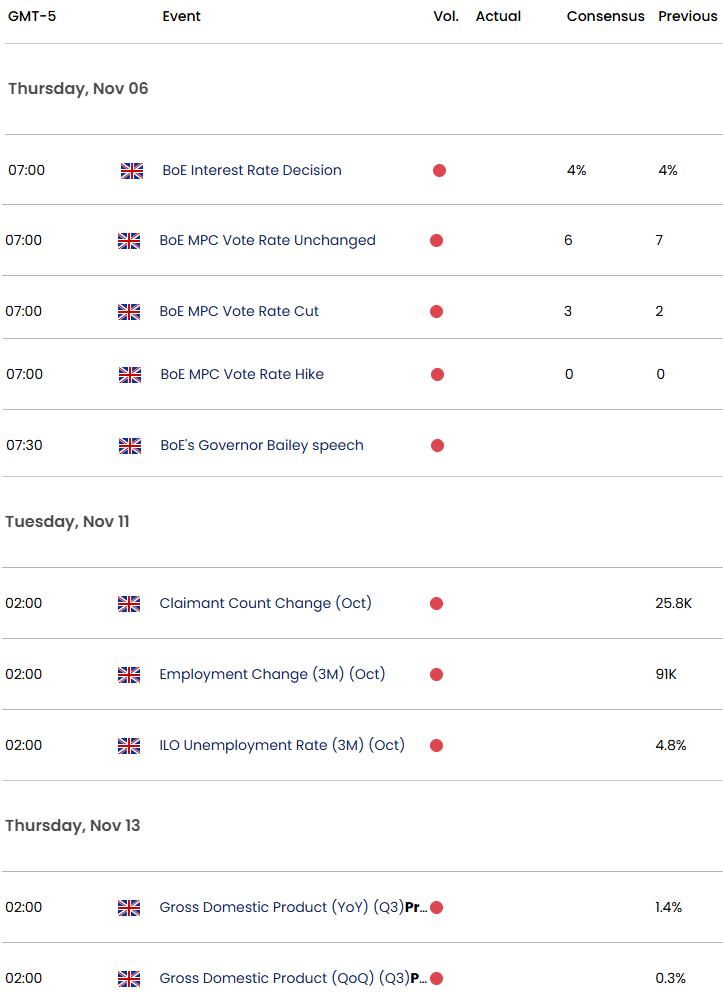Viewport: 723px width, 992px height.
Task: Click red volatility dot for ILO Unemployment Rate
Action: [x=436, y=746]
